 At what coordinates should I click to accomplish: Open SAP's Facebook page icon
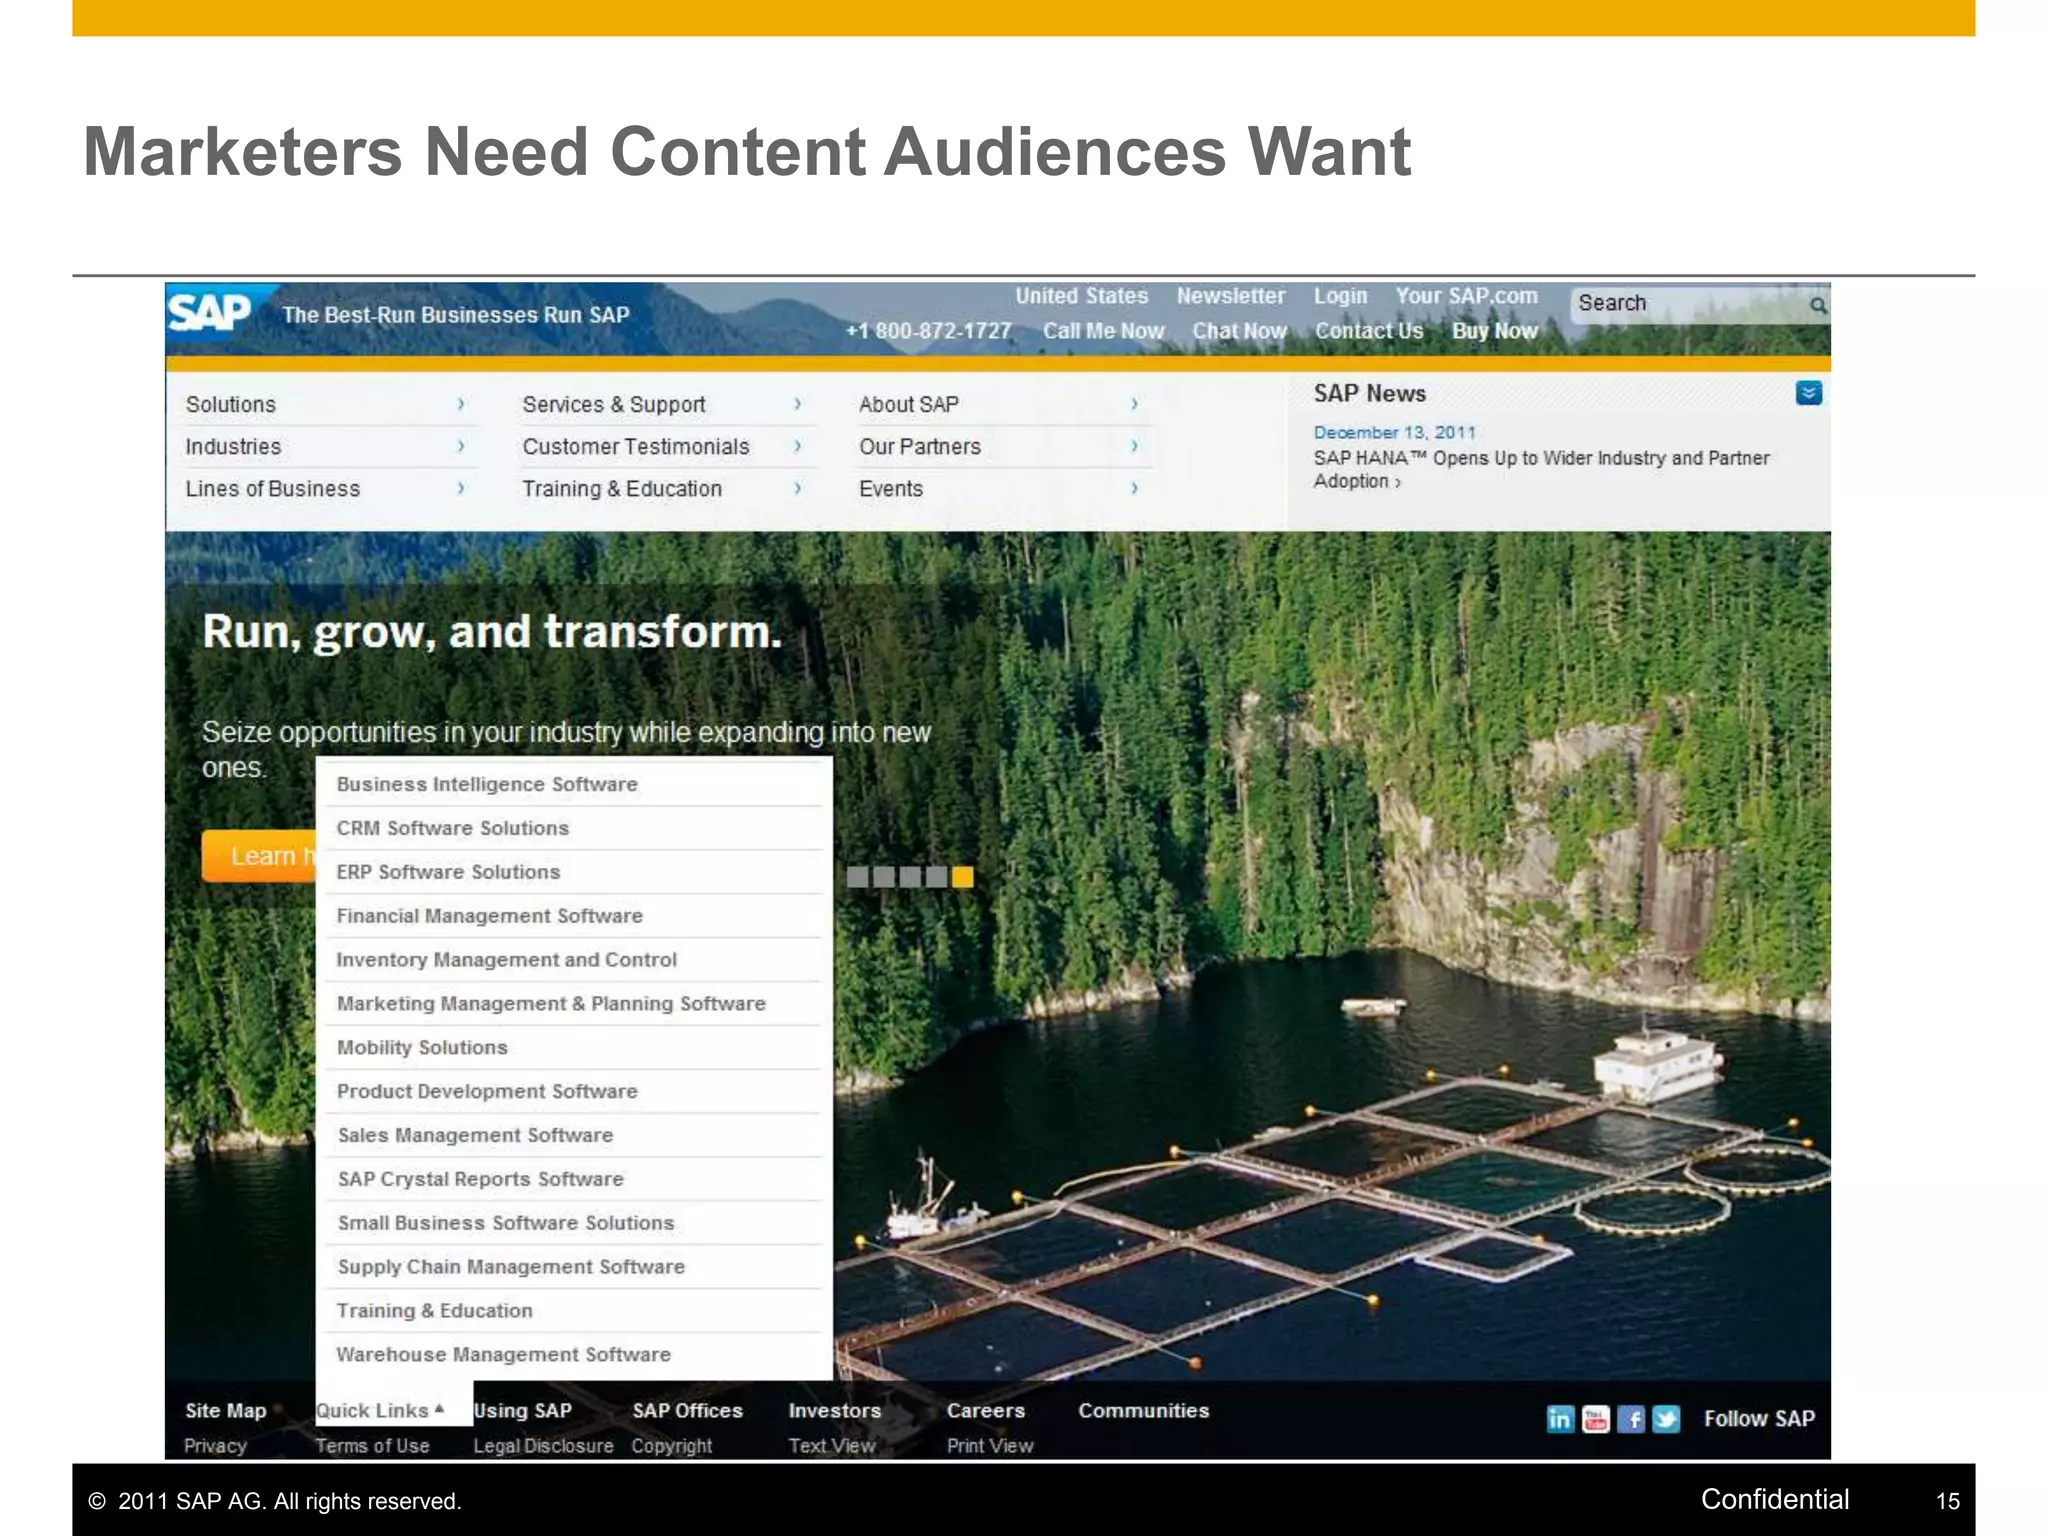pyautogui.click(x=1631, y=1419)
